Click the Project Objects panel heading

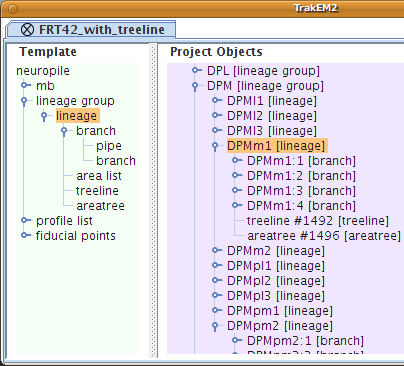pyautogui.click(x=216, y=52)
